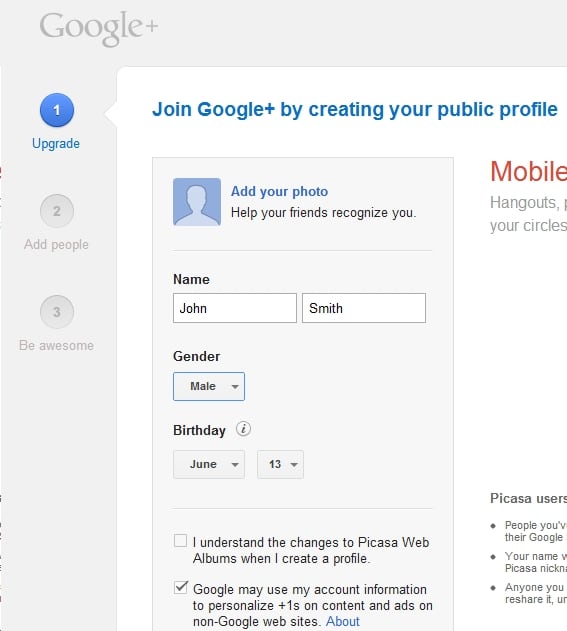Screen dimensions: 567x631
Task: Click the Name field label
Action: tap(191, 279)
